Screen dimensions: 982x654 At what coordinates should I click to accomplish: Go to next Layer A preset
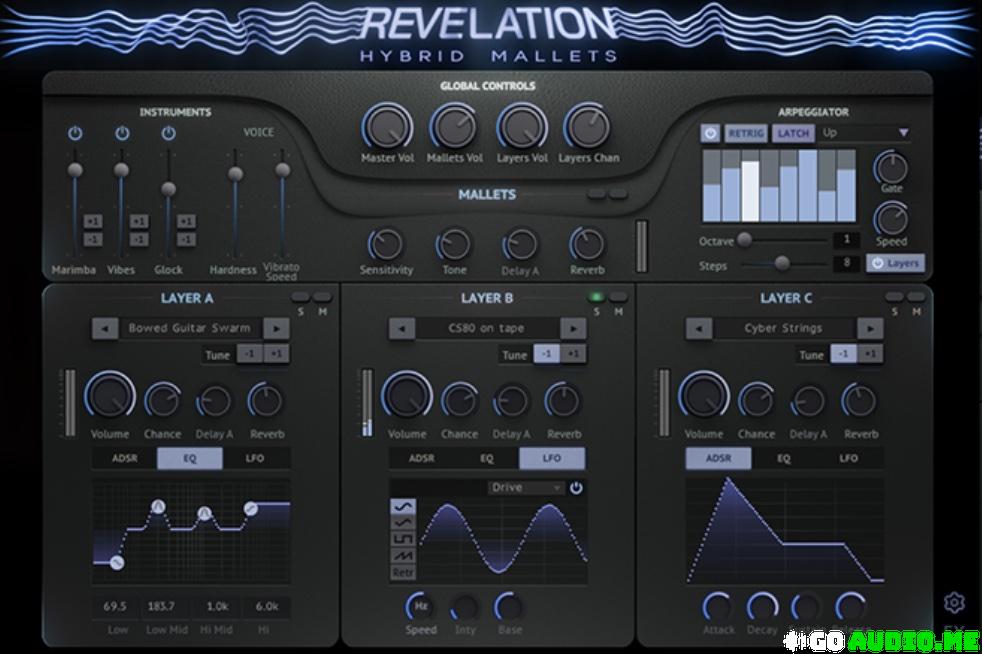tap(276, 328)
